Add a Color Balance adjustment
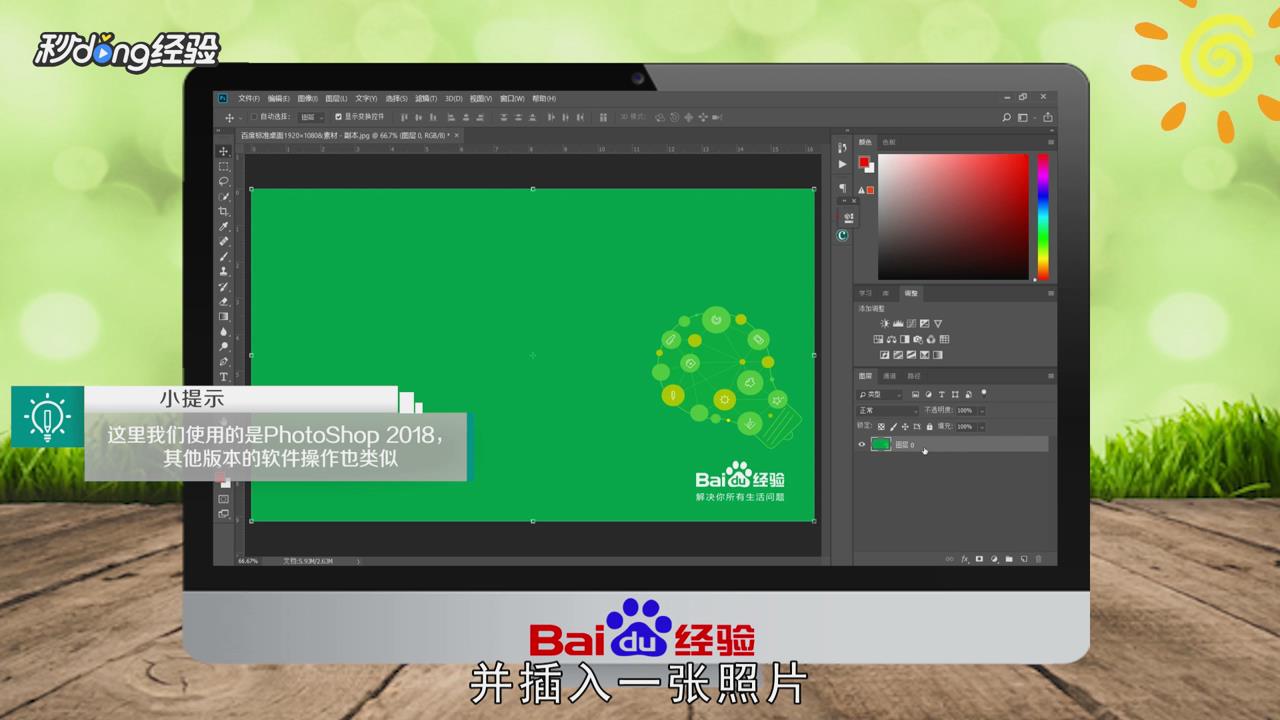 click(891, 340)
